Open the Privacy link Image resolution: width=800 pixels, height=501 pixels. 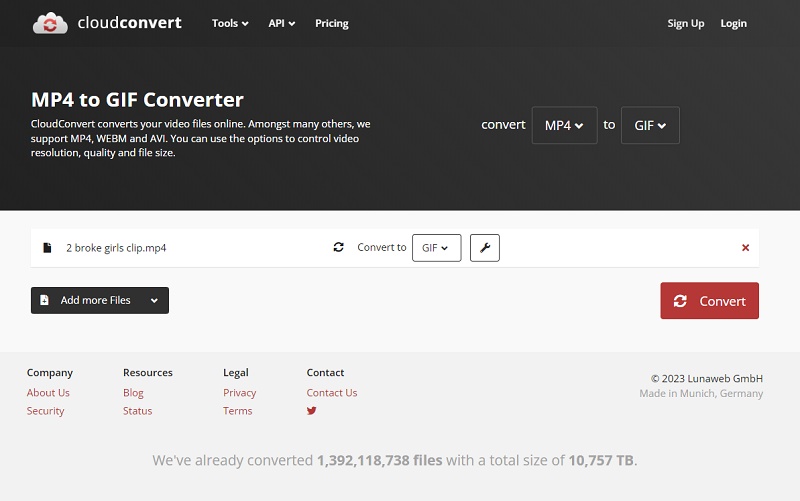pos(239,393)
